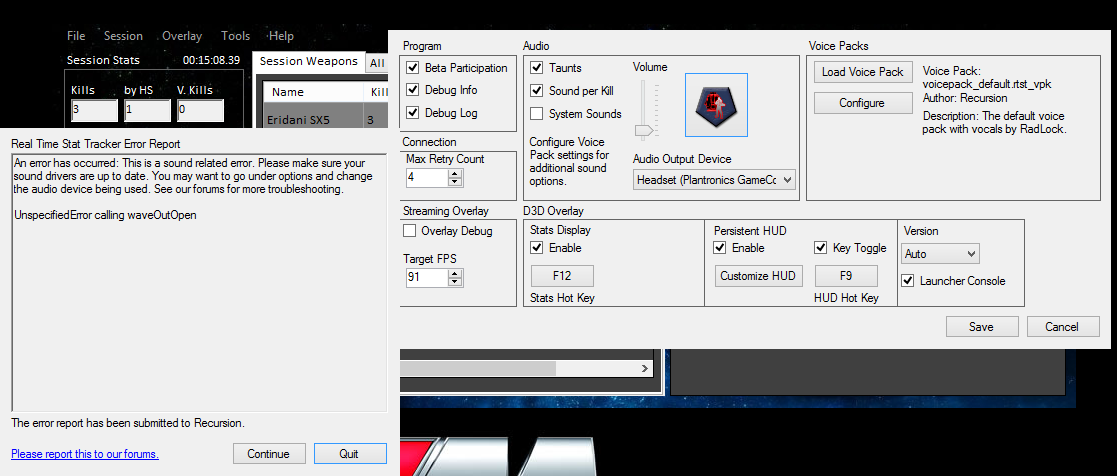1117x476 pixels.
Task: Adjust the Volume slider handle
Action: pyautogui.click(x=644, y=131)
